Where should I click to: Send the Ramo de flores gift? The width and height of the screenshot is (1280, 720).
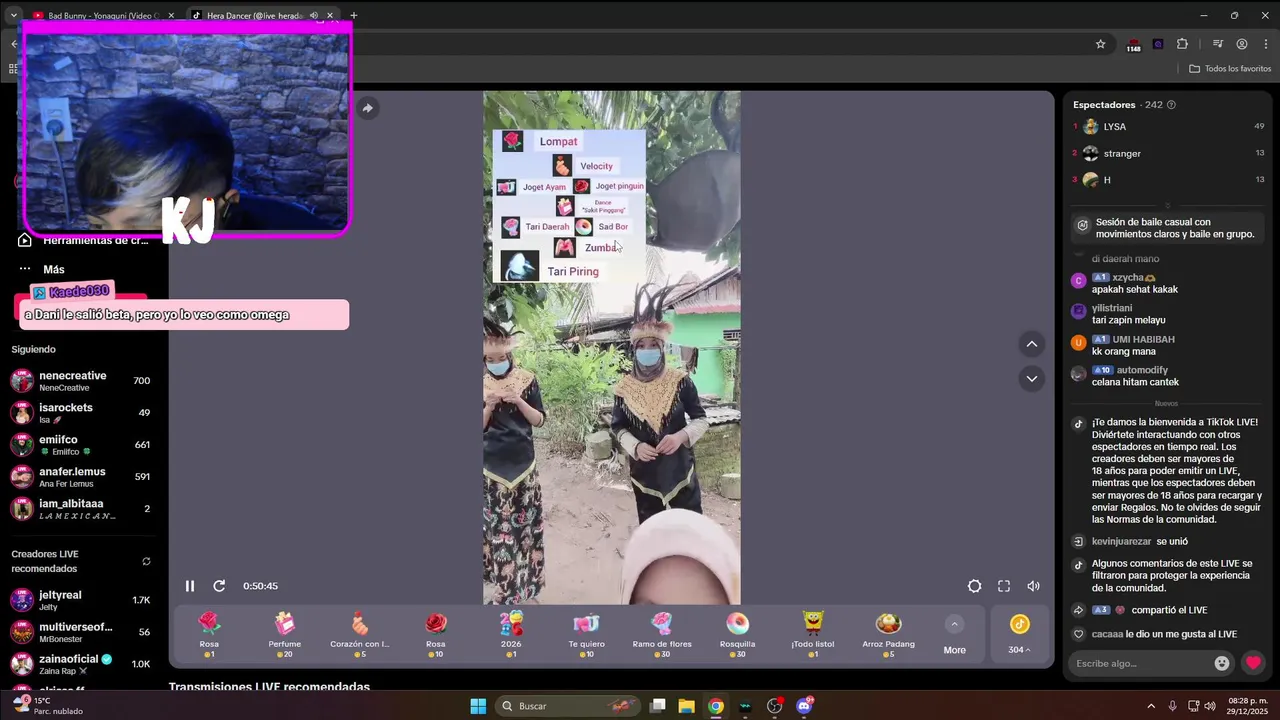[x=662, y=634]
